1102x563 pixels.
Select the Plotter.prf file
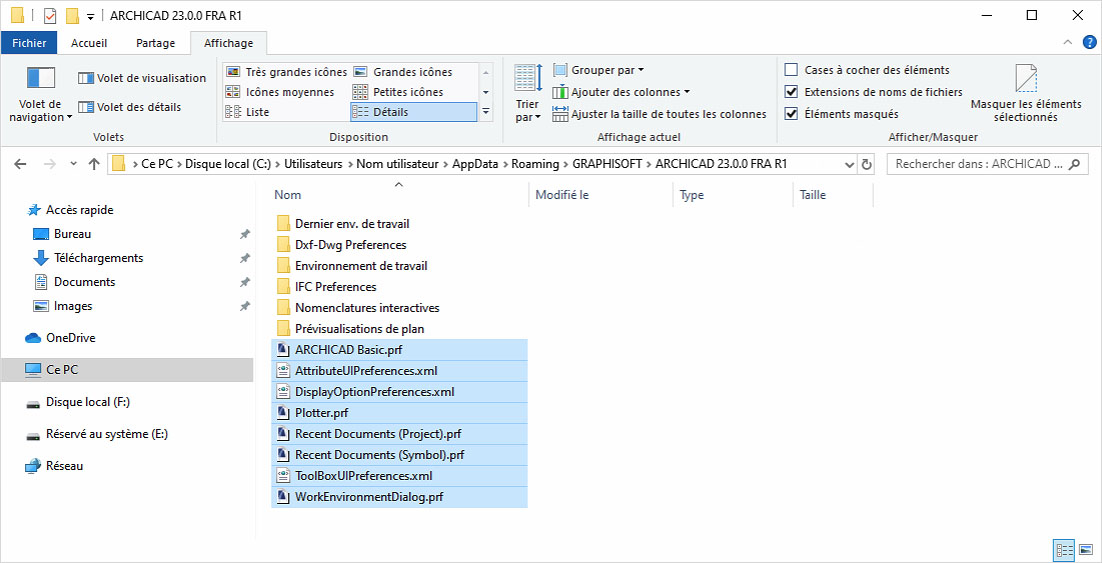[x=399, y=413]
